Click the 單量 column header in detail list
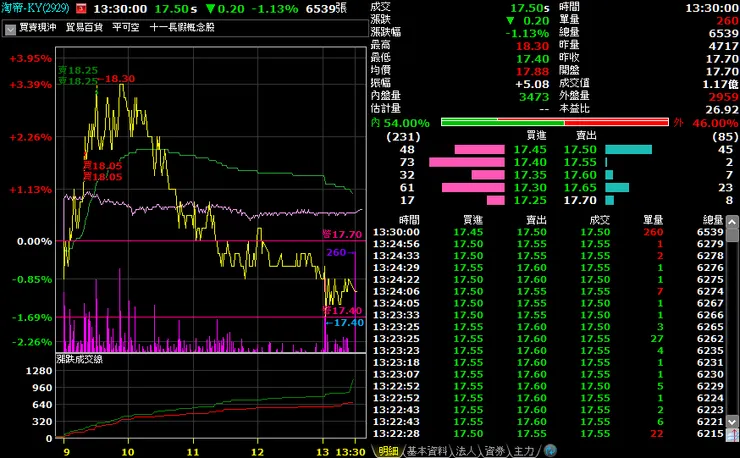Image resolution: width=740 pixels, height=458 pixels. 653,220
